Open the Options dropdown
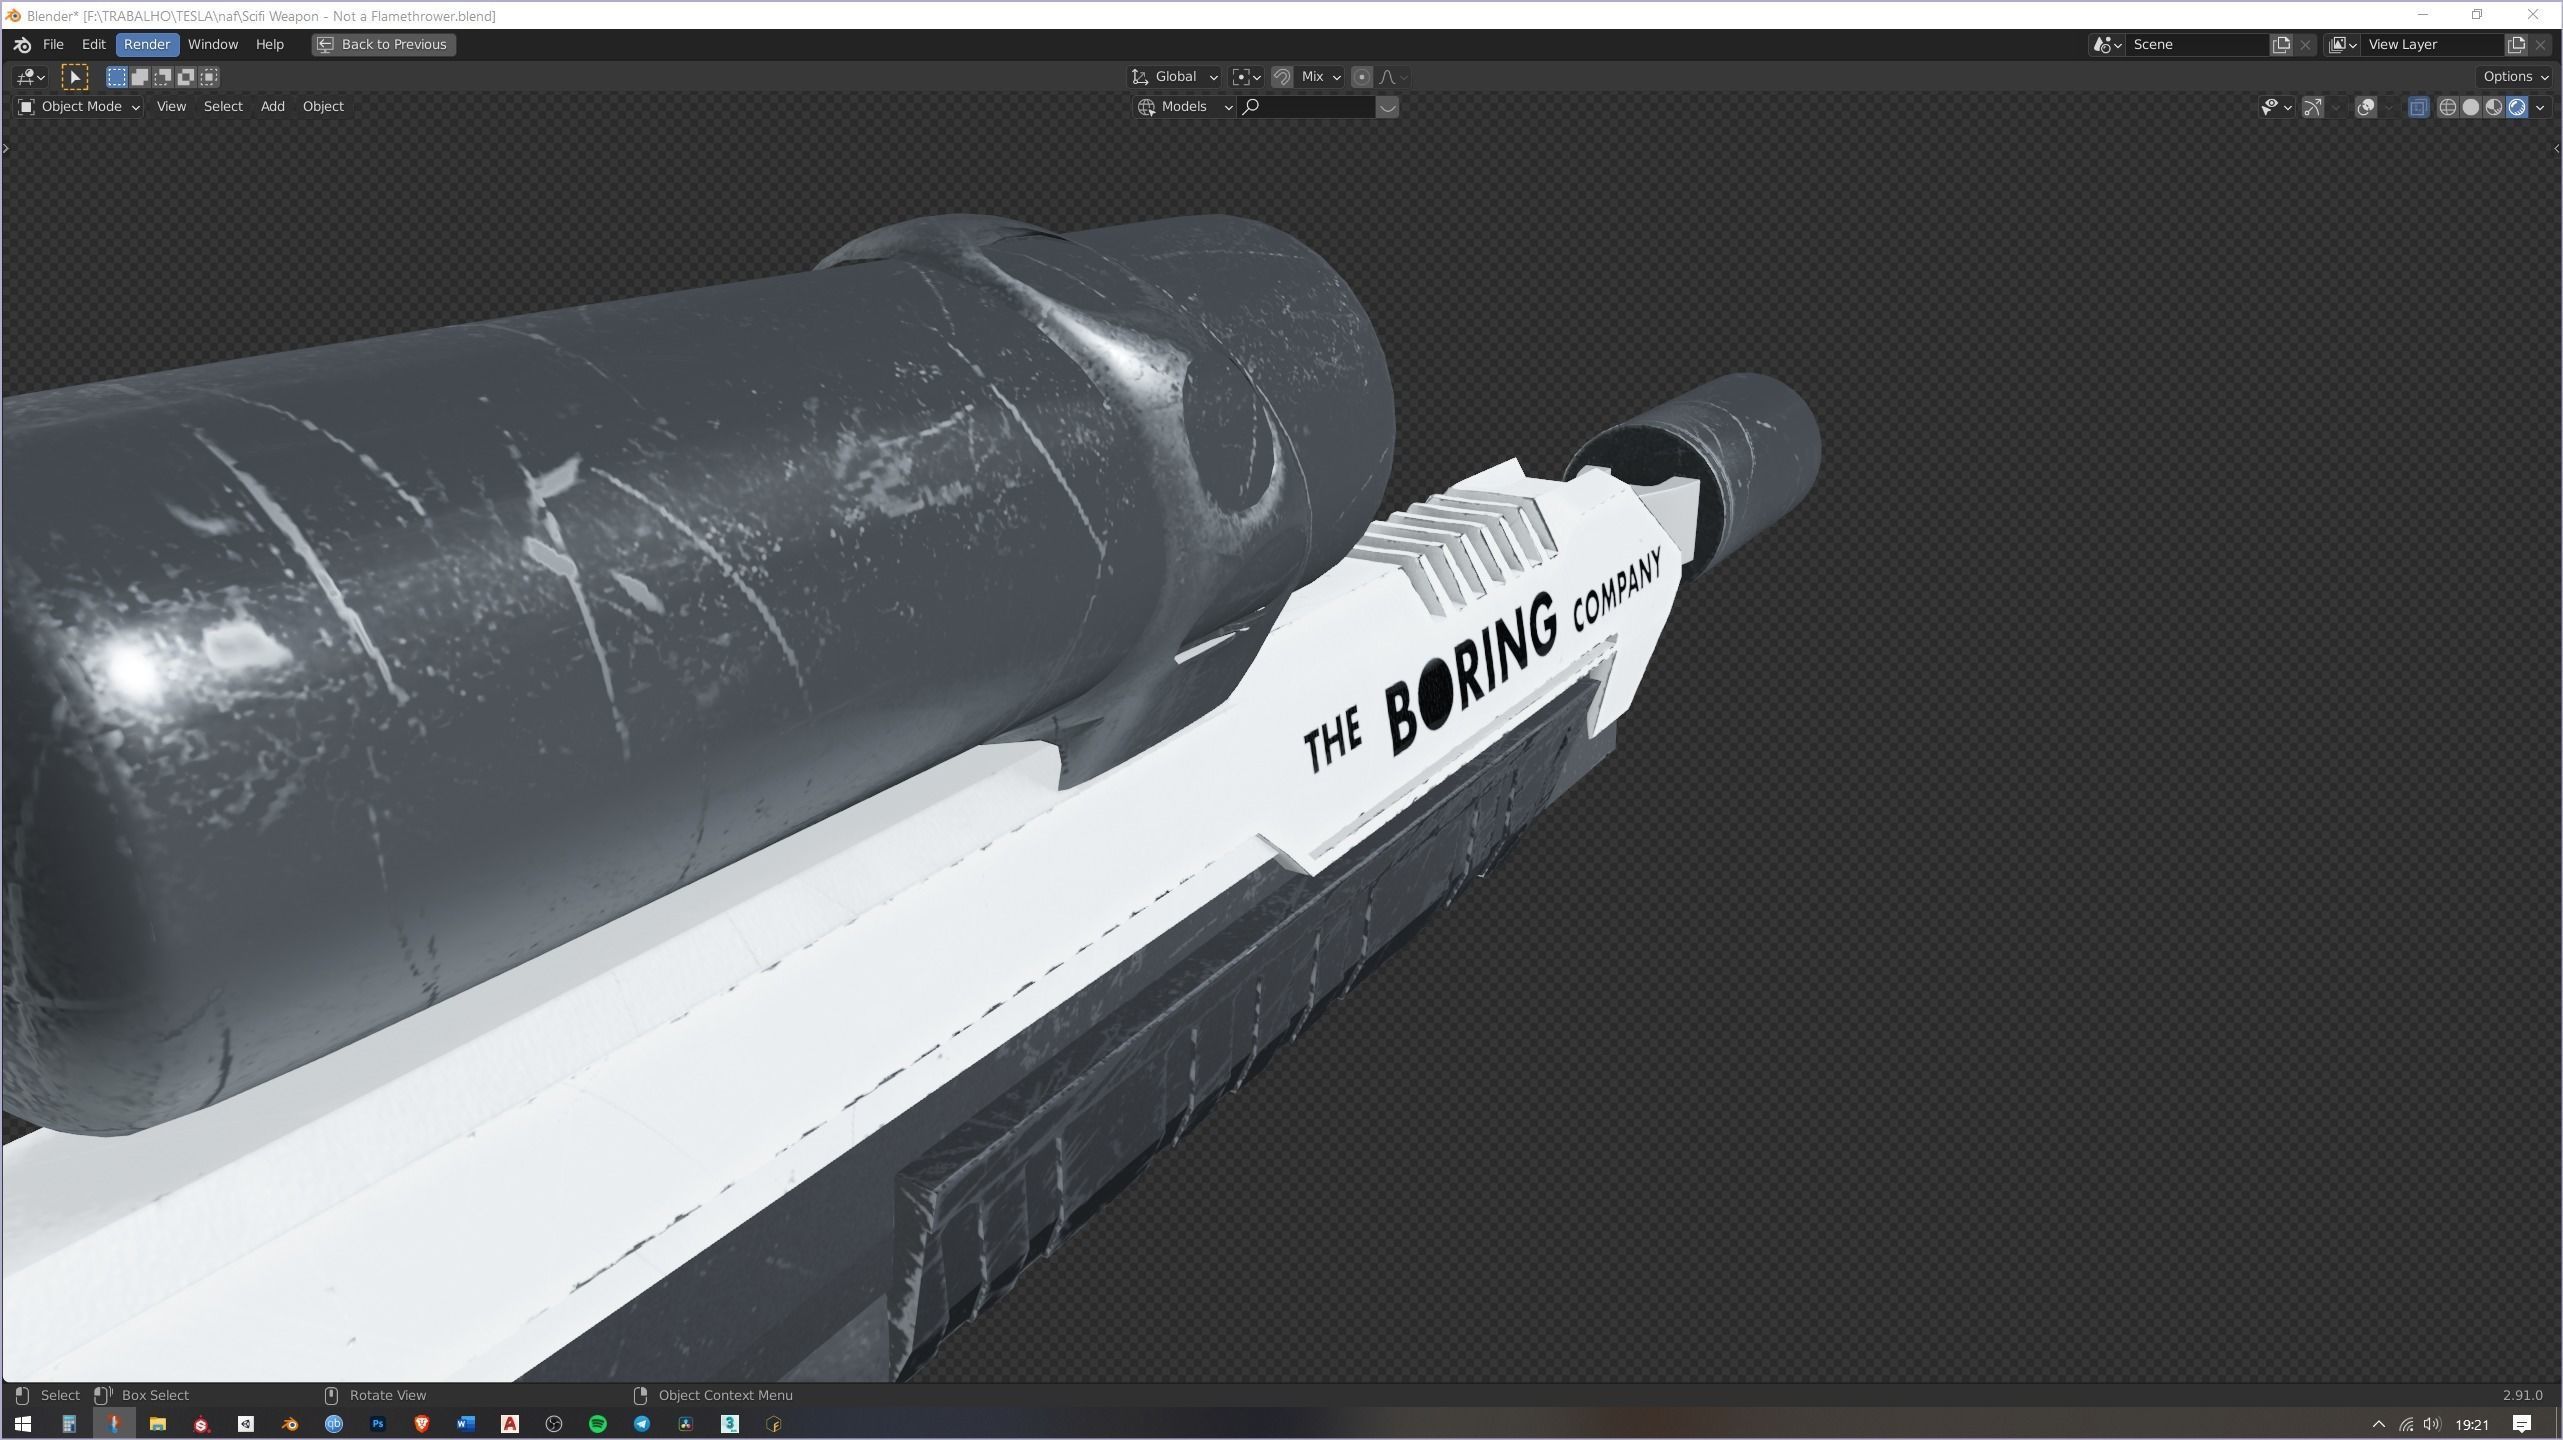2563x1440 pixels. pos(2516,77)
